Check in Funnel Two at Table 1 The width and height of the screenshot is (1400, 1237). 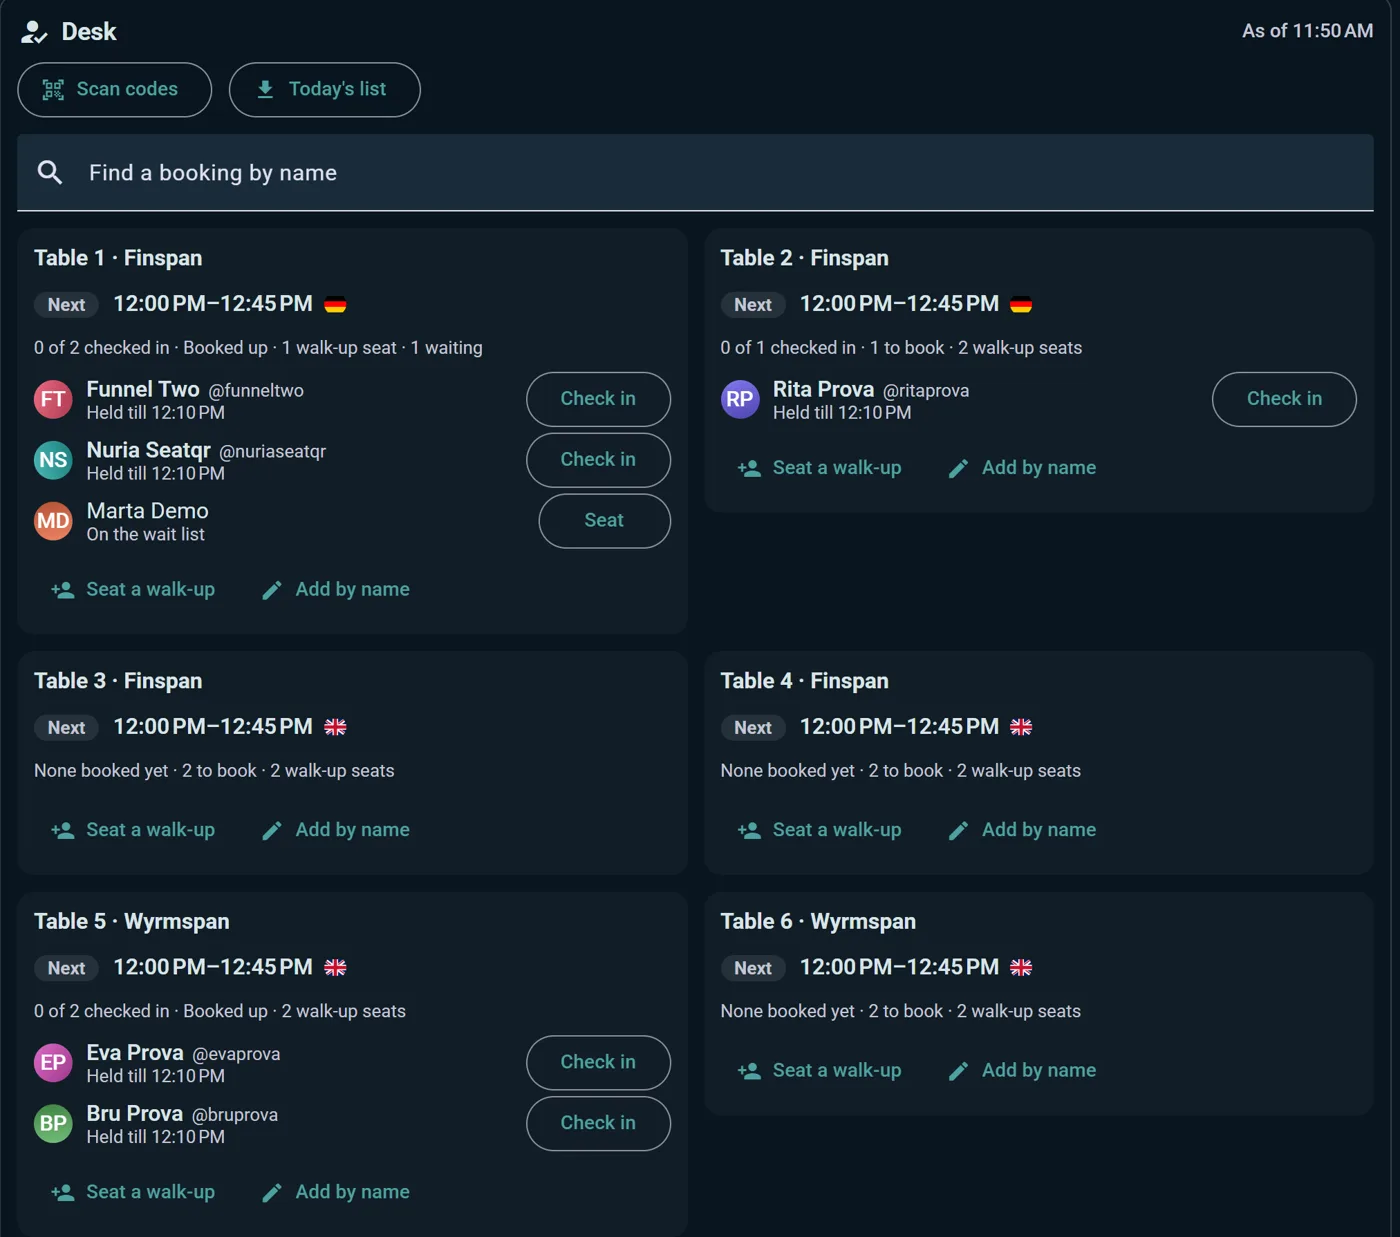[598, 399]
